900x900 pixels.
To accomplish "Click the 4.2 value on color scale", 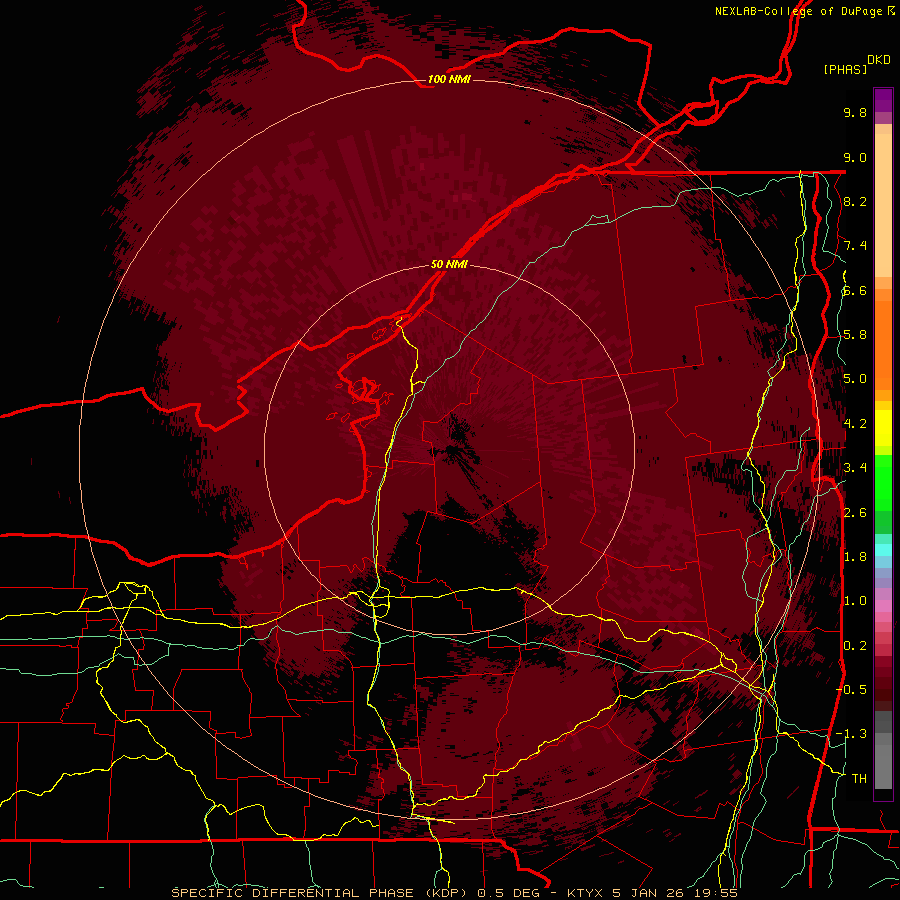I will (x=855, y=424).
